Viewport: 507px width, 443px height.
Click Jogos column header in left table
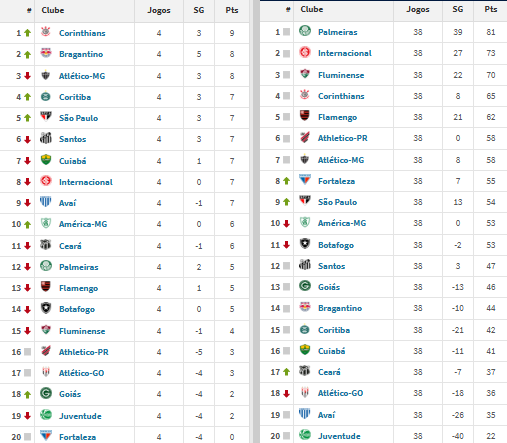tap(159, 10)
